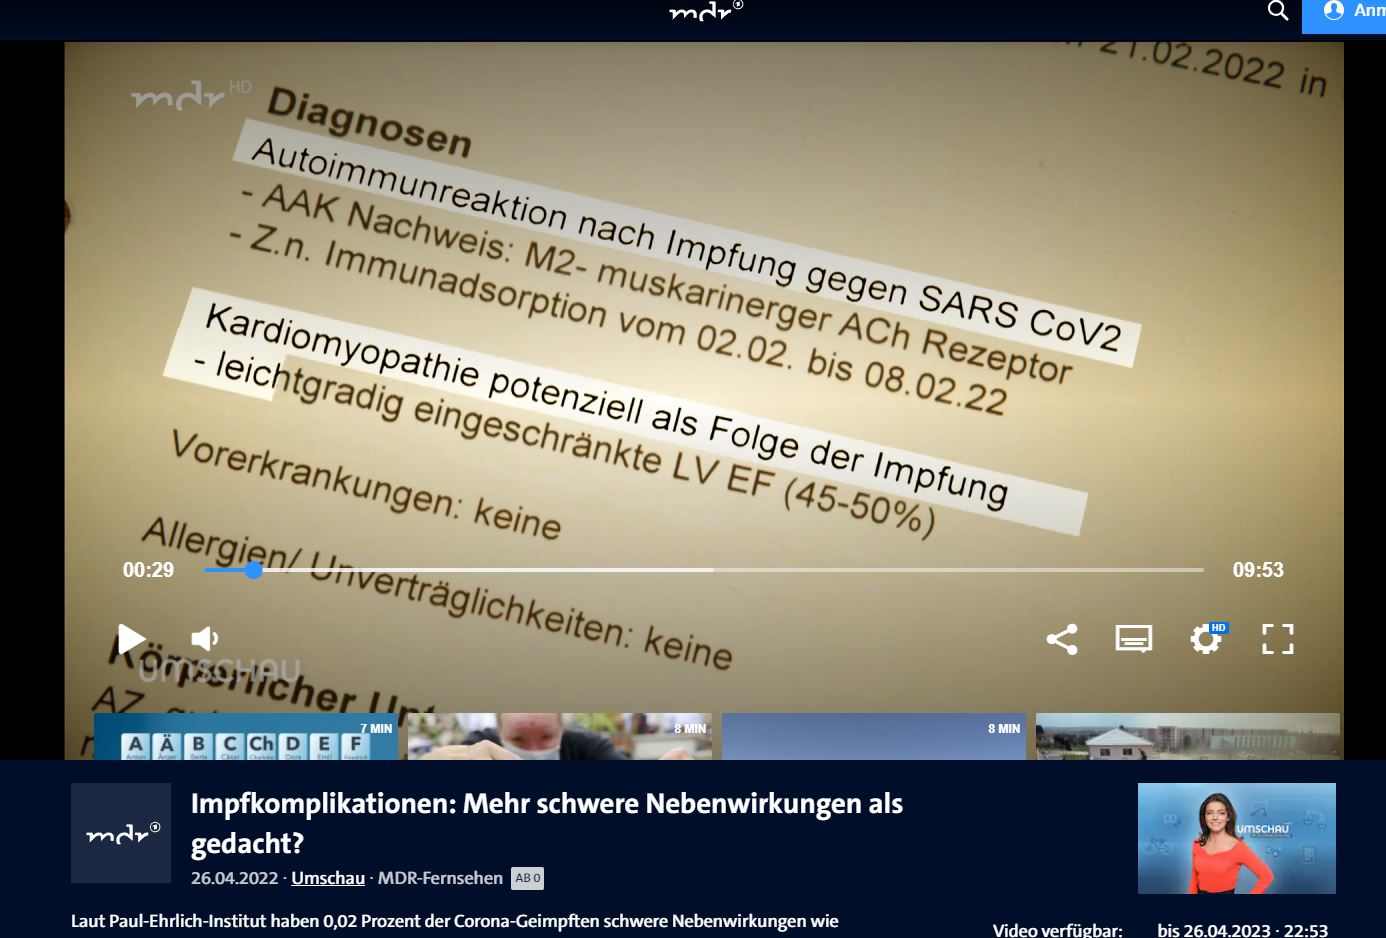Click the broadcast date 26.04.2022
This screenshot has height=938, width=1386.
pos(234,878)
